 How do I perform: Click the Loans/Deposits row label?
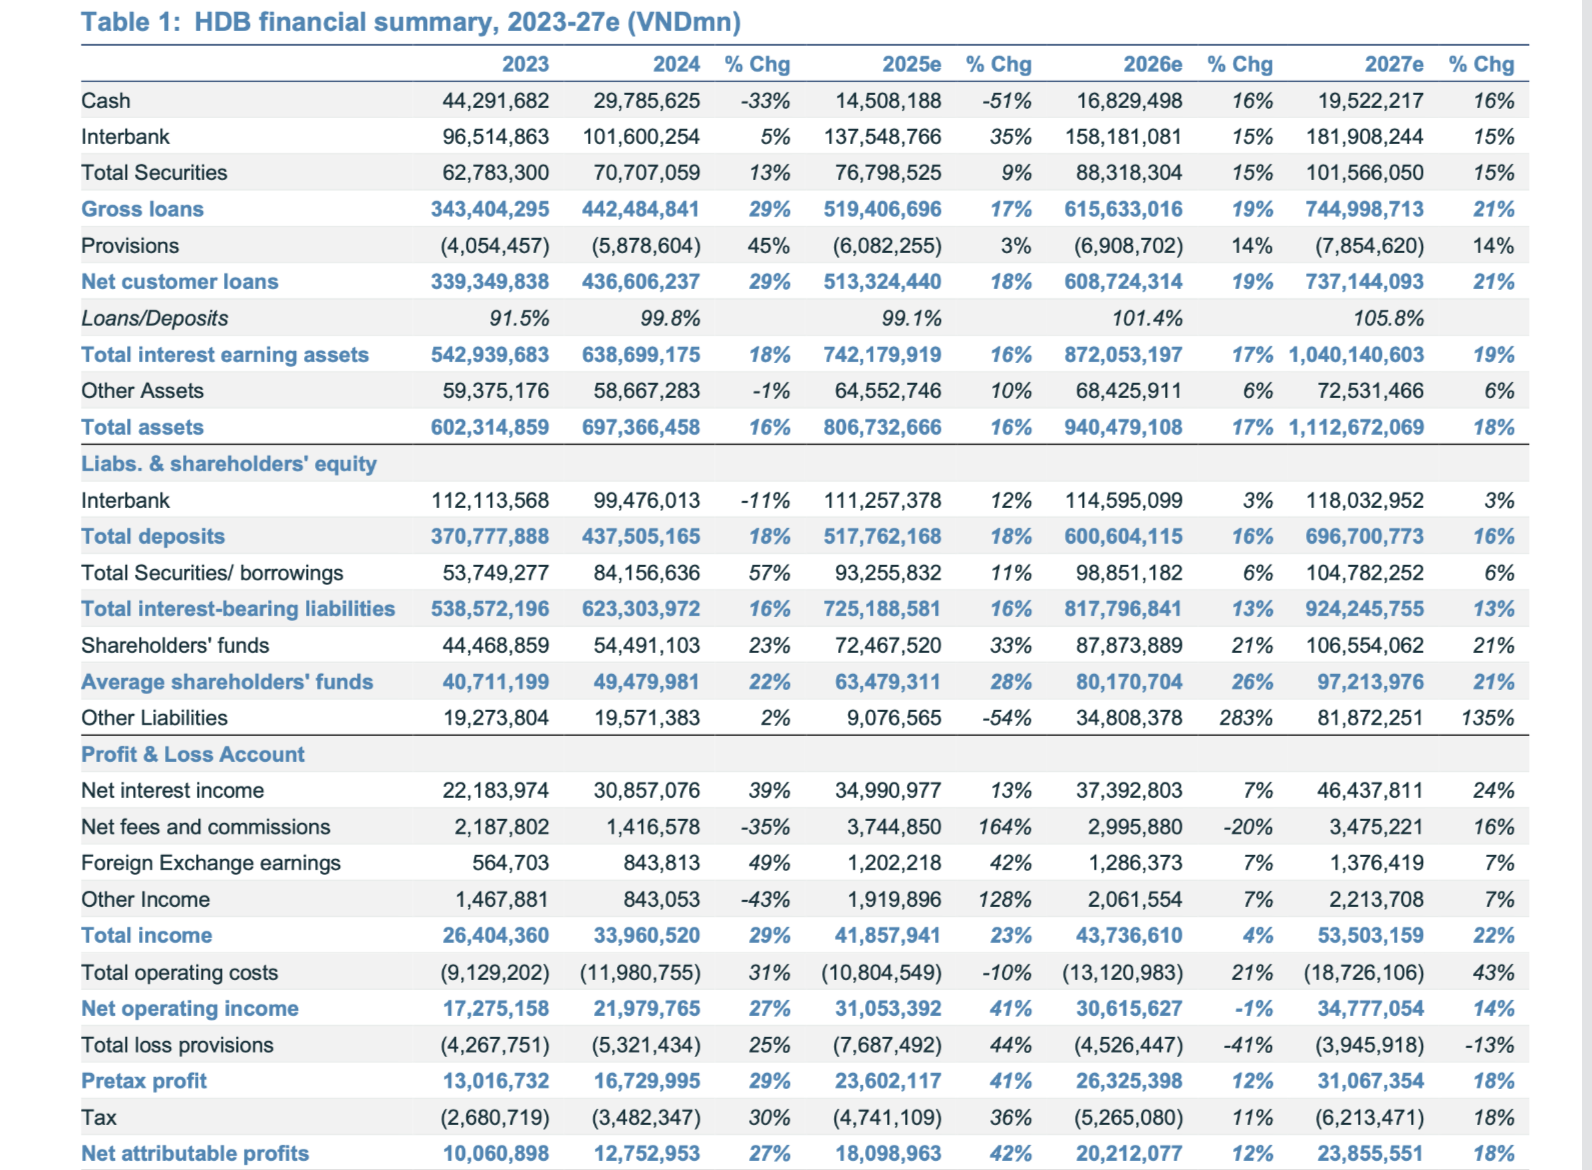pos(155,318)
